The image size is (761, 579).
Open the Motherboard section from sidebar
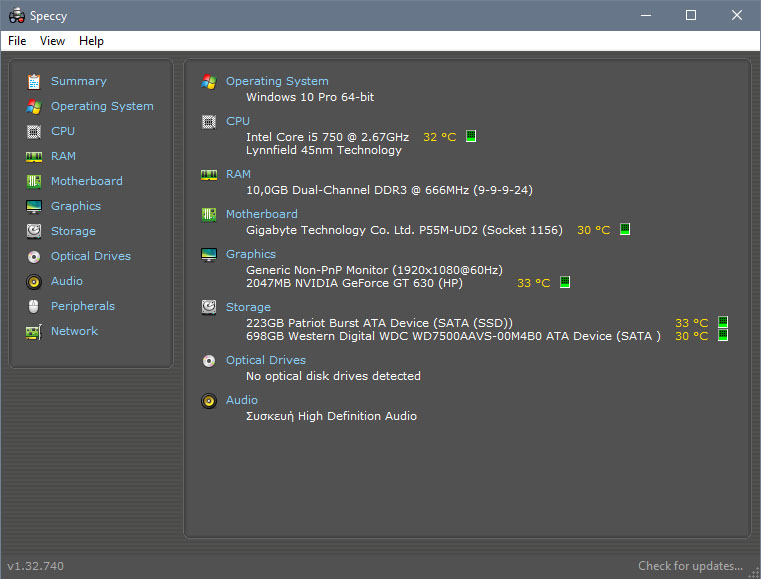(x=86, y=182)
